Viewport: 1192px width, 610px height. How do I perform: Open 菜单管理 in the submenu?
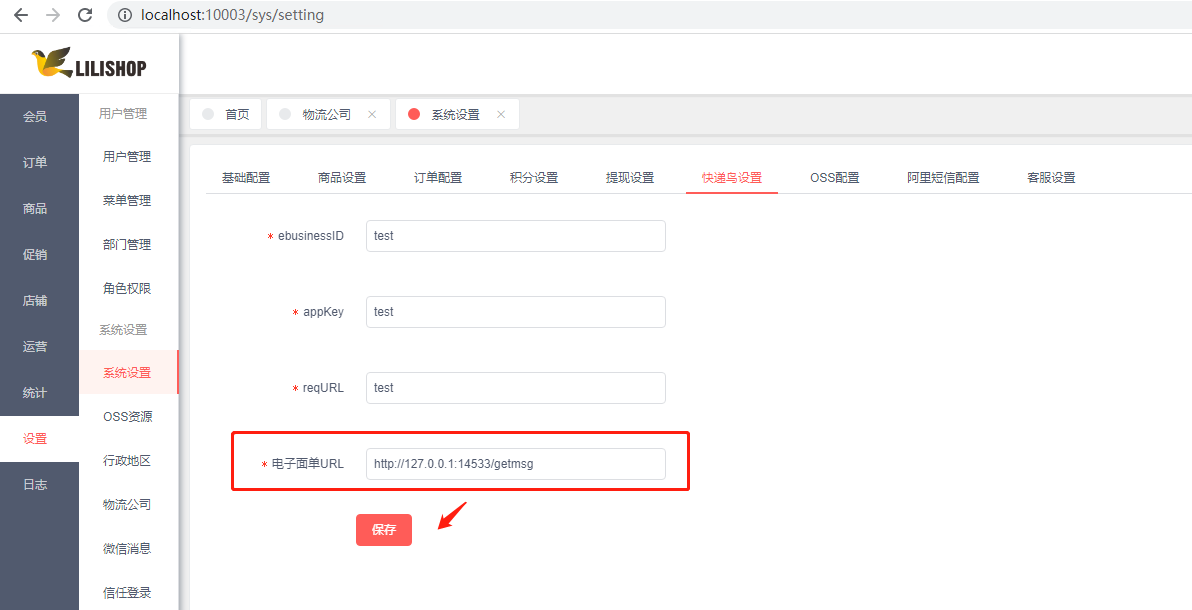(128, 201)
